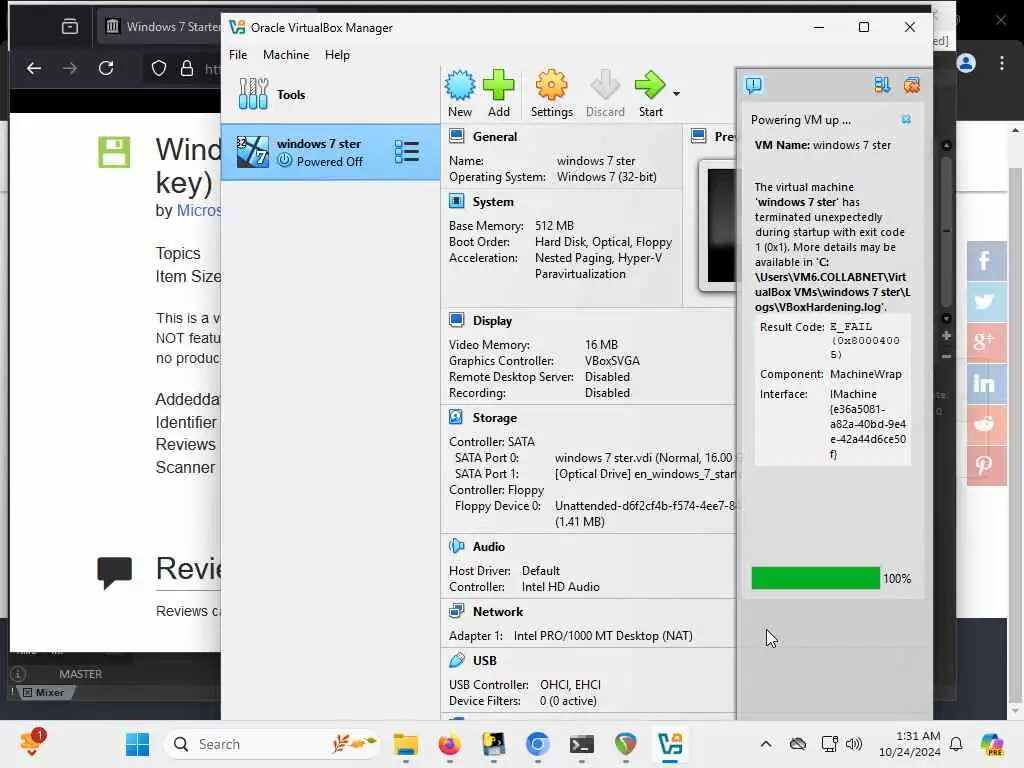Click the Audio speaker icon
The width and height of the screenshot is (1024, 768).
point(456,546)
